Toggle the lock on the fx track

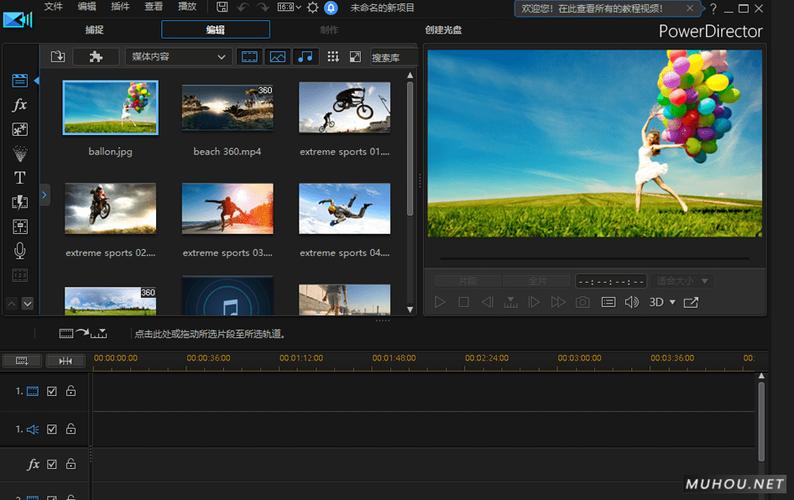click(x=70, y=465)
